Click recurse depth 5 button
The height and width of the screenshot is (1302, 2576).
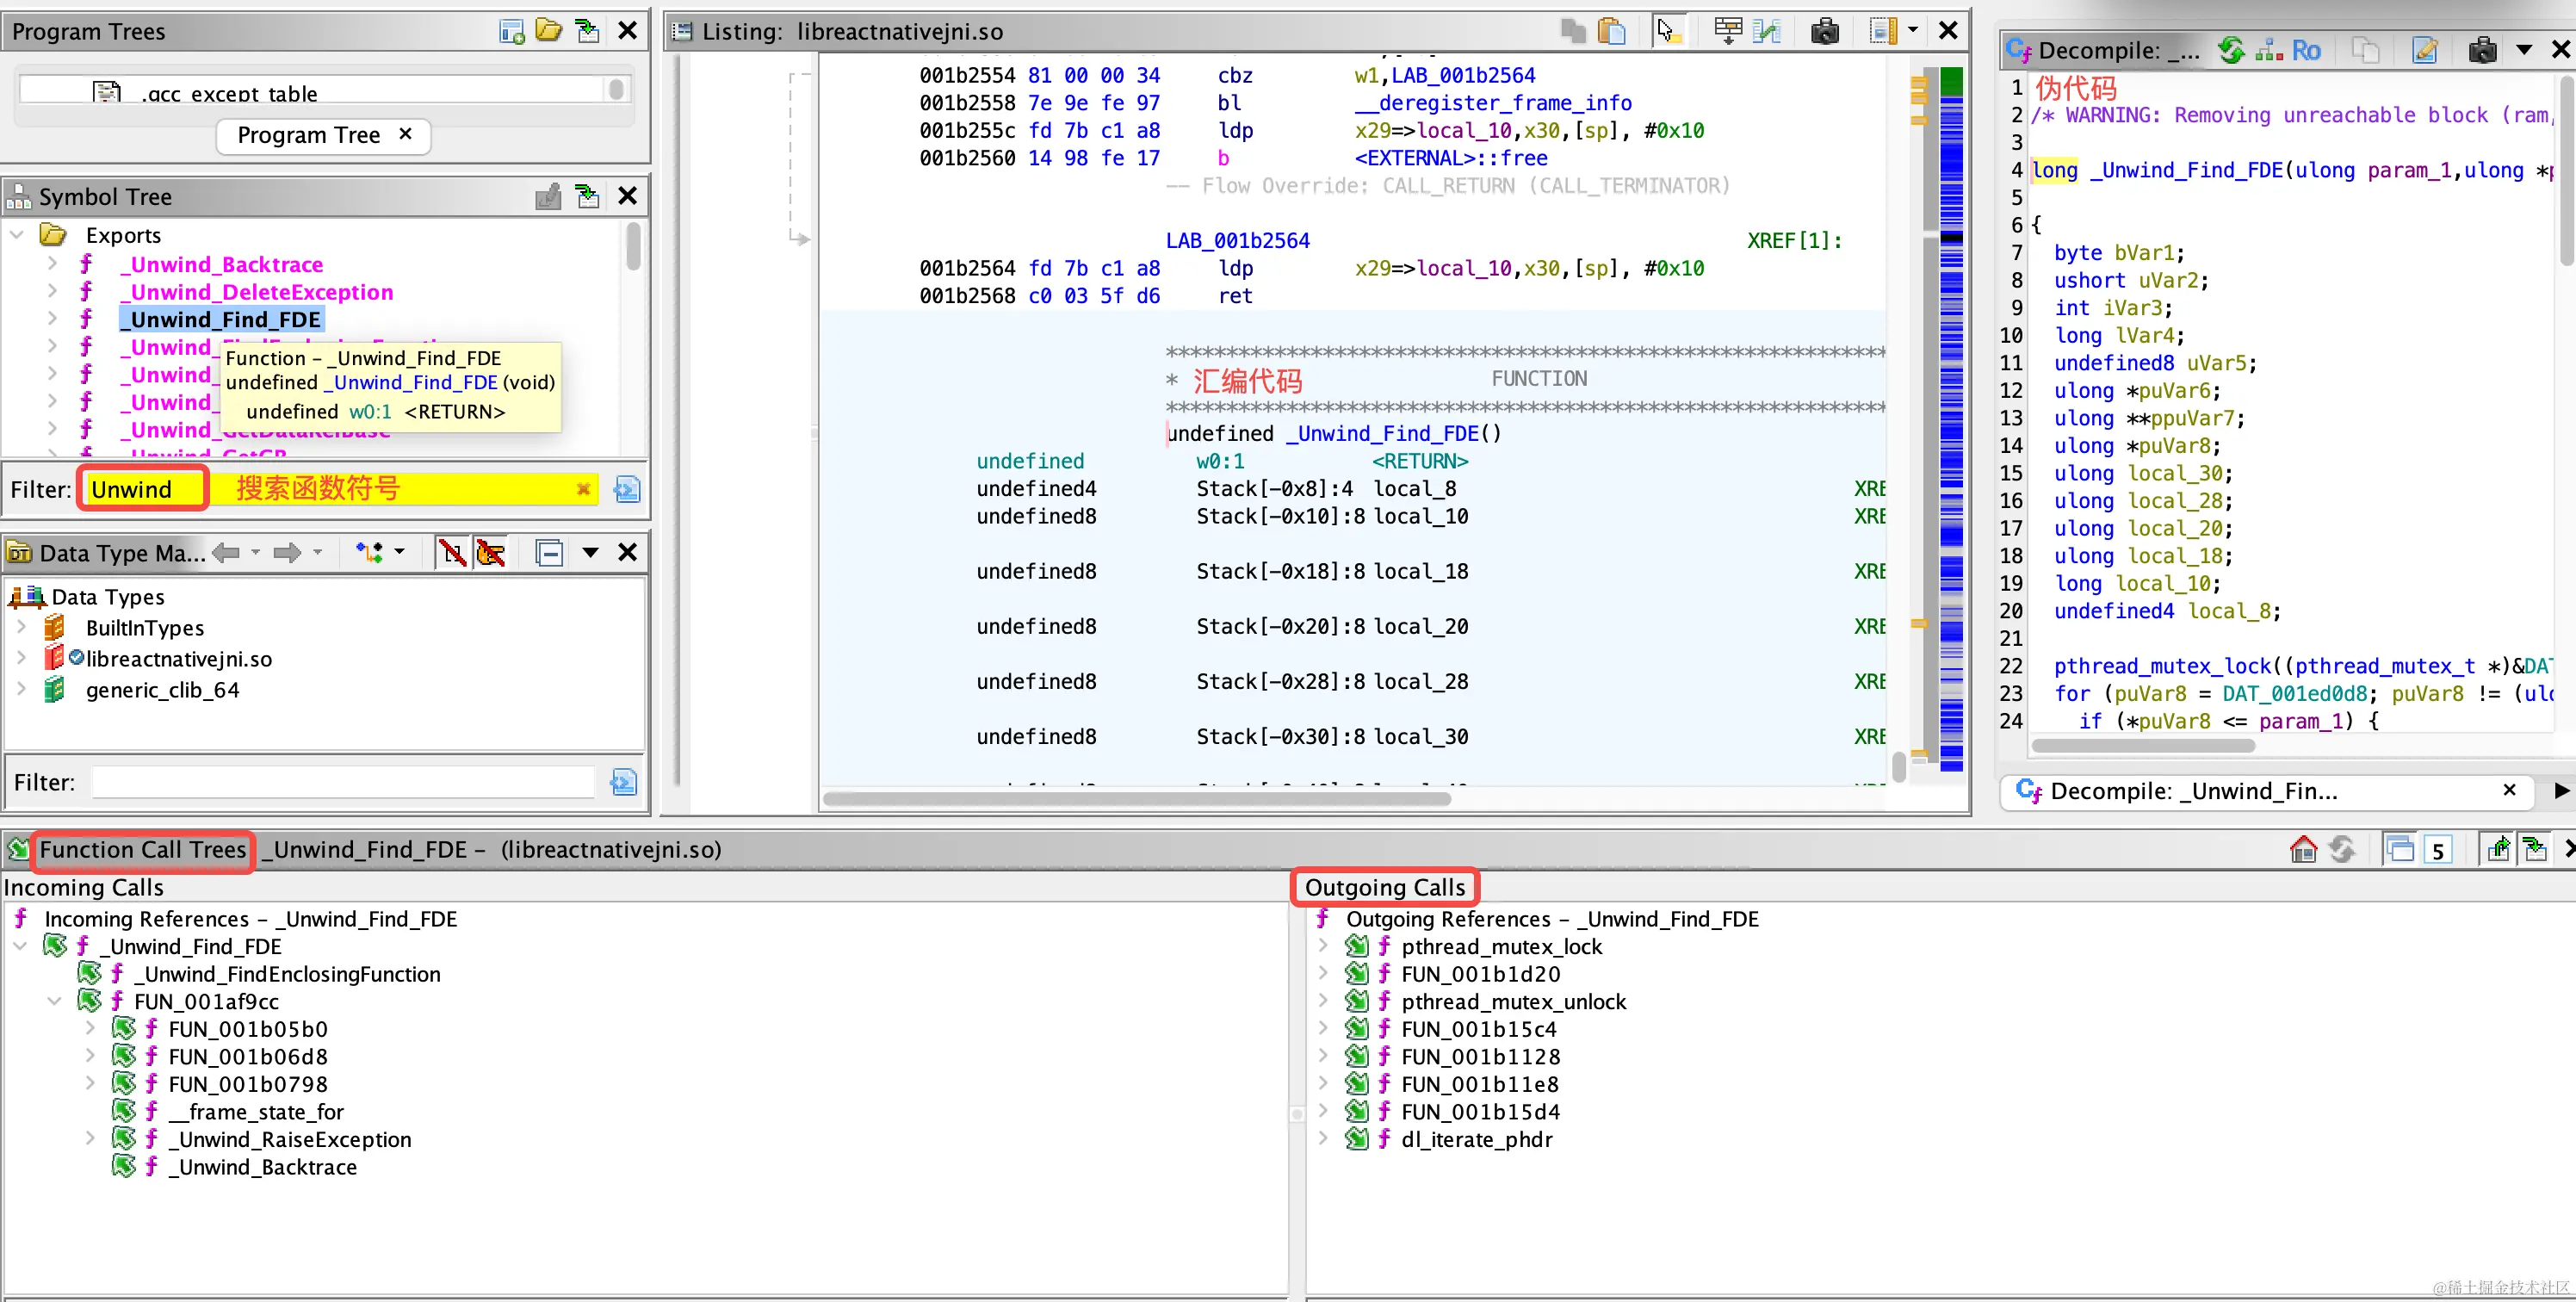click(x=2438, y=850)
